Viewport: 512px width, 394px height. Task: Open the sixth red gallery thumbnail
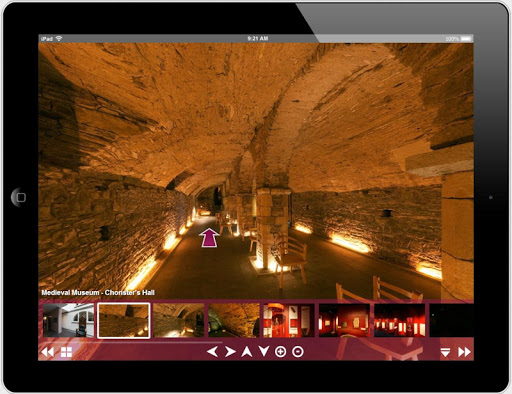point(344,320)
